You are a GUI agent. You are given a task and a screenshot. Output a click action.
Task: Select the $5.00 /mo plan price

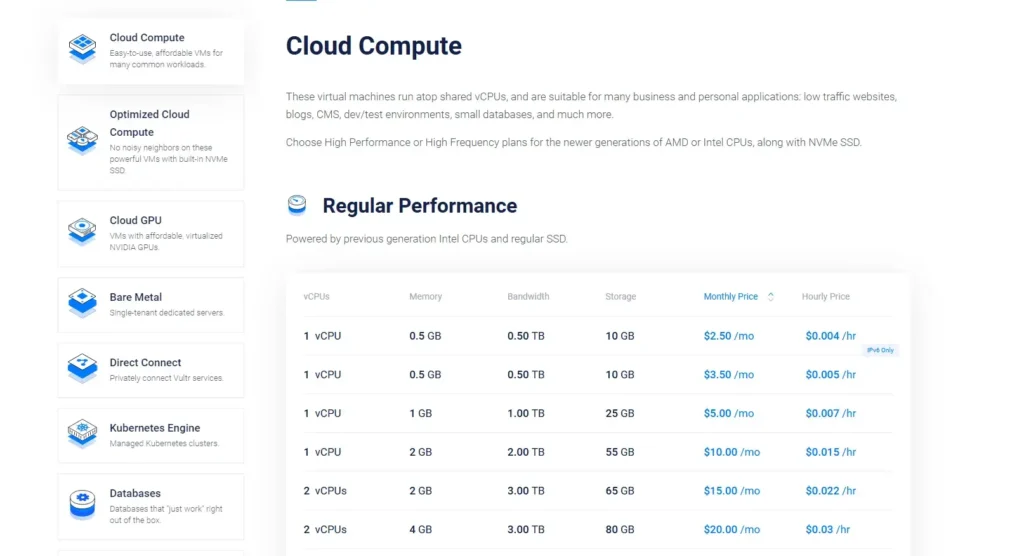[x=729, y=413]
